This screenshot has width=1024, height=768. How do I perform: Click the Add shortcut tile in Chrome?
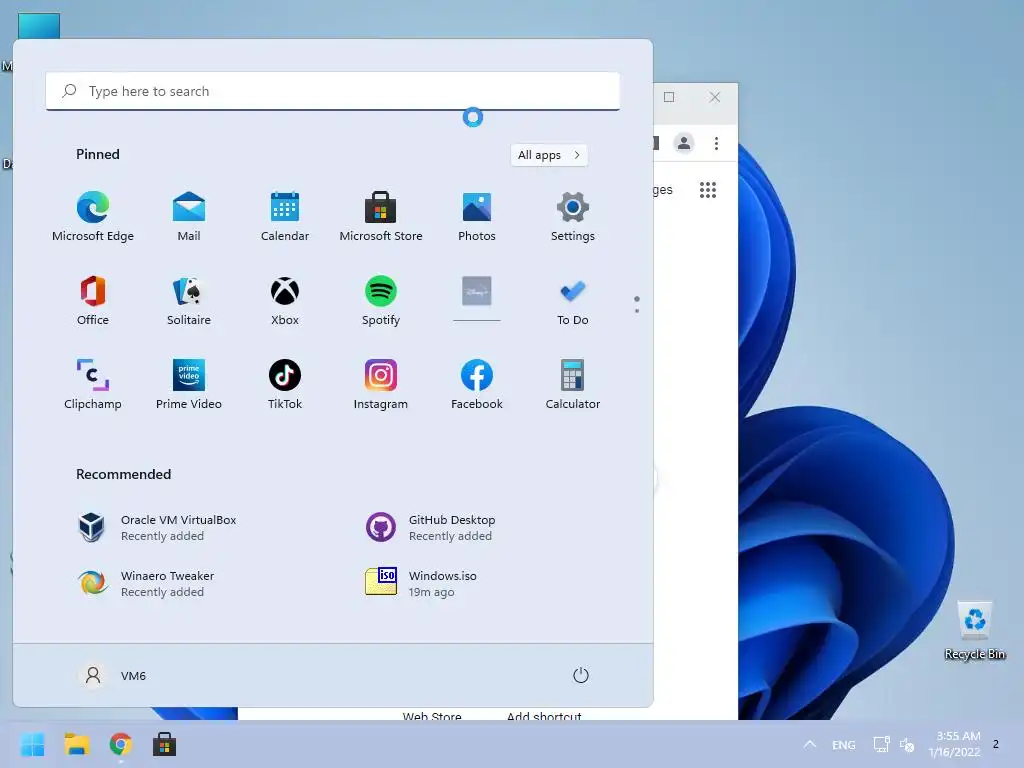point(544,715)
